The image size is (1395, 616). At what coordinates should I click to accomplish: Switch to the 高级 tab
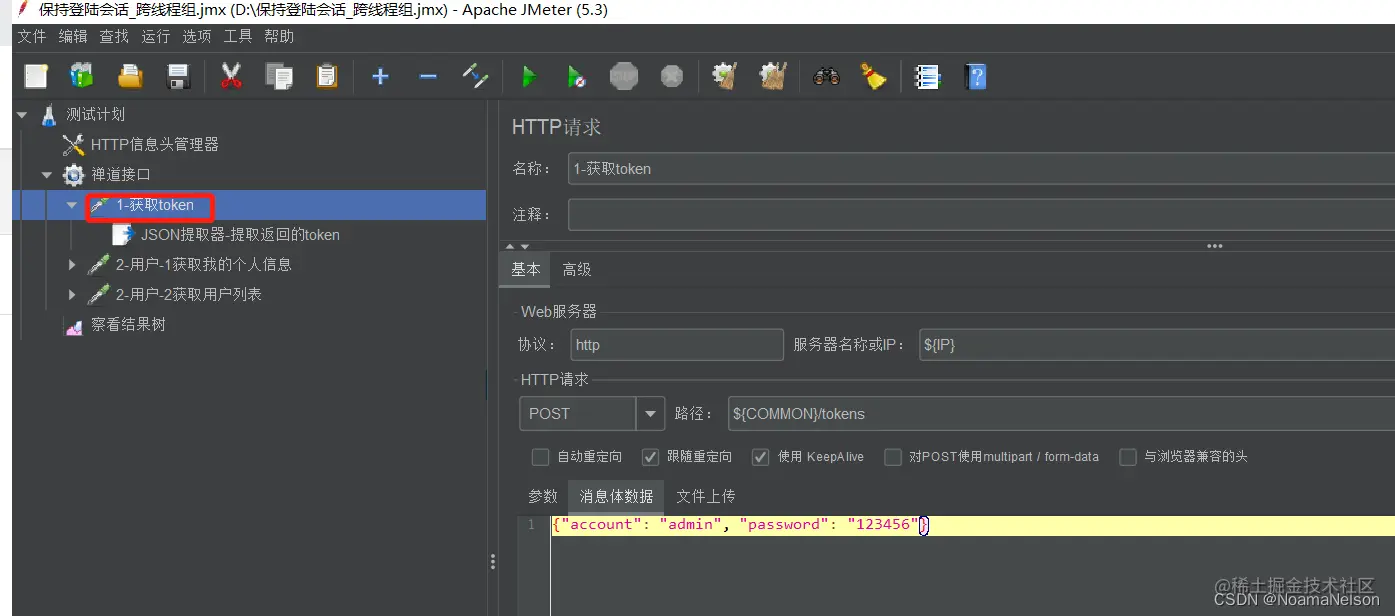[x=576, y=269]
